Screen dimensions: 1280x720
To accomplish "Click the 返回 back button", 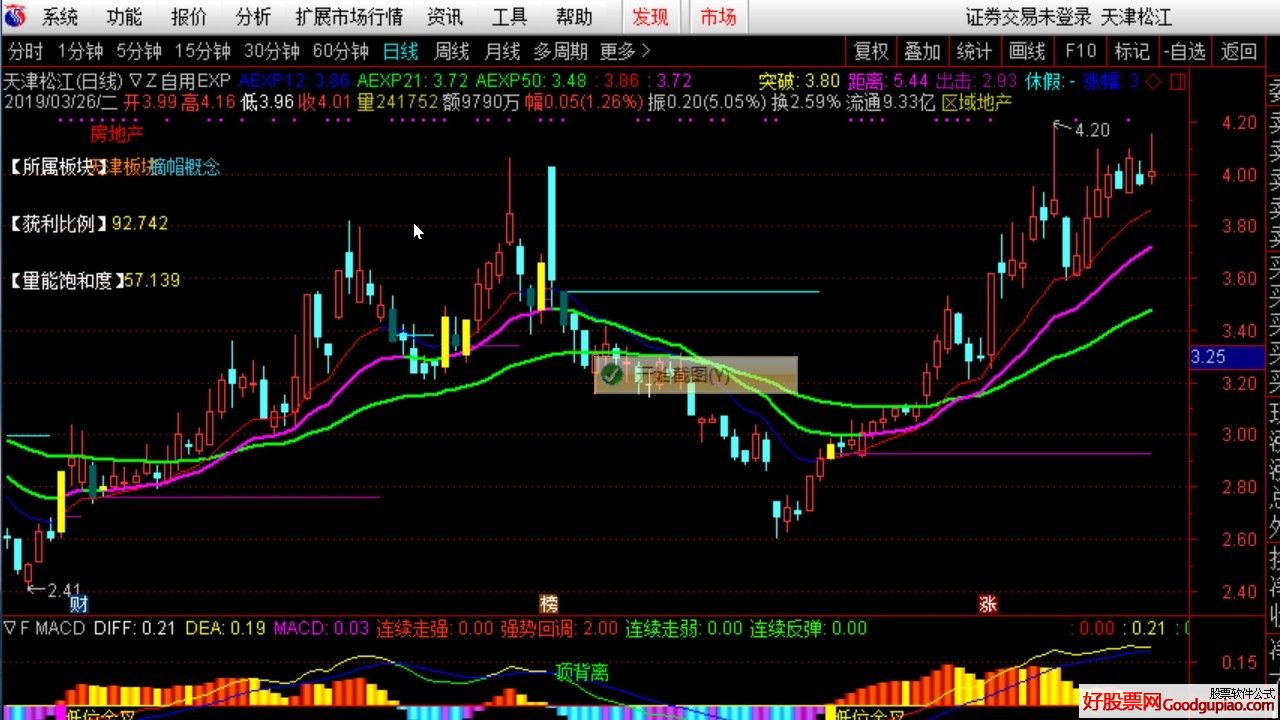I will [x=1239, y=52].
